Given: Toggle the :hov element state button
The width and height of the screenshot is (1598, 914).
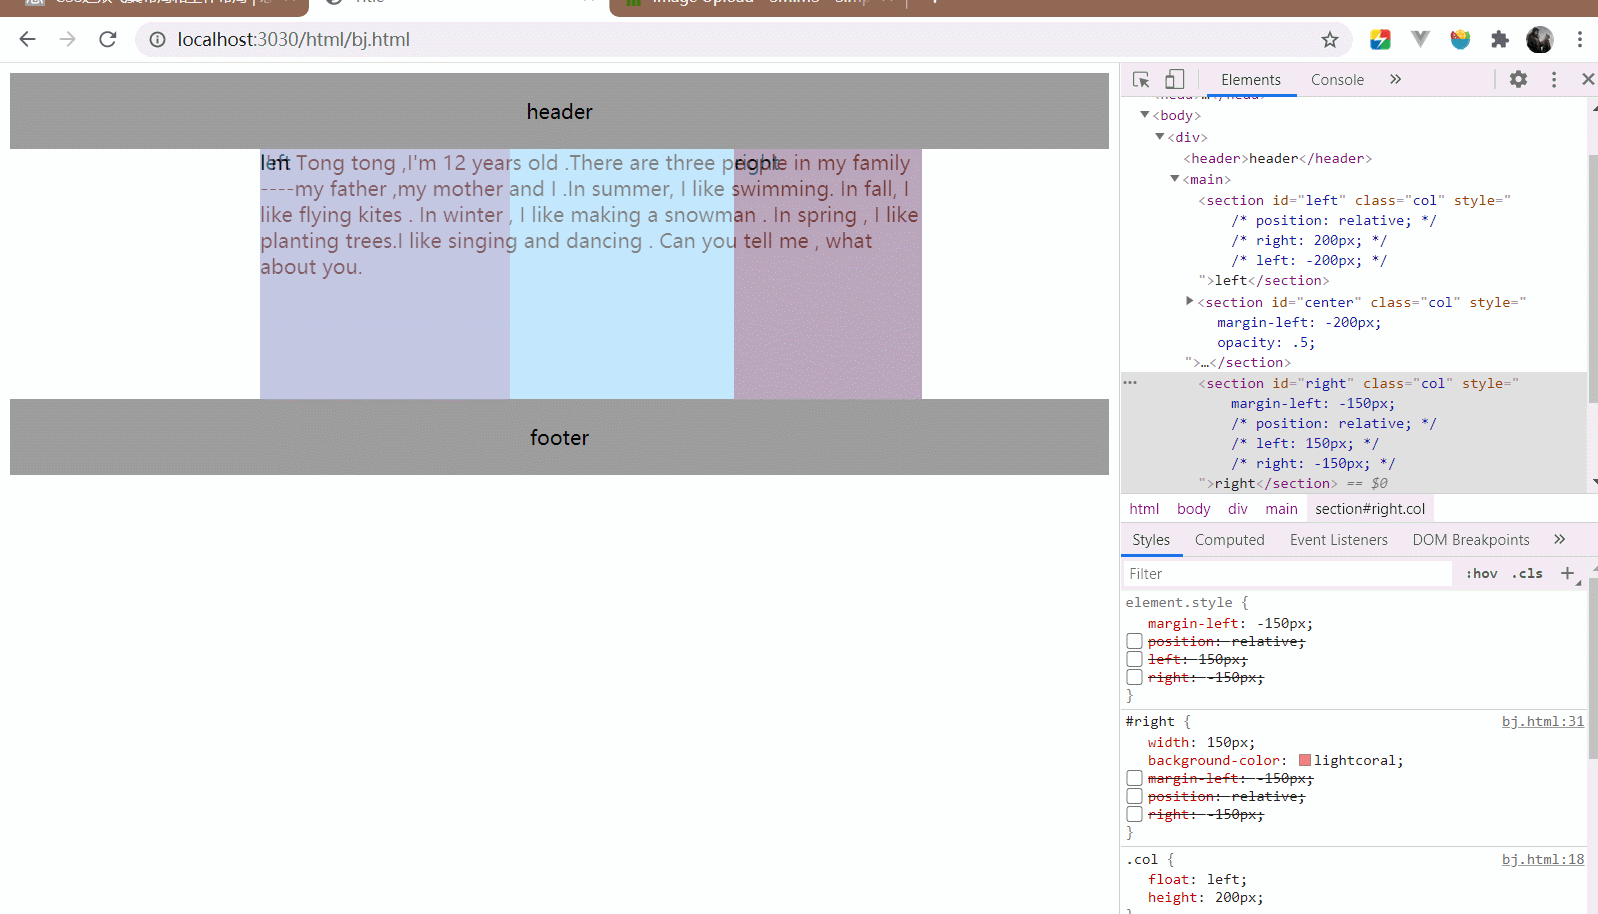Looking at the screenshot, I should coord(1481,573).
